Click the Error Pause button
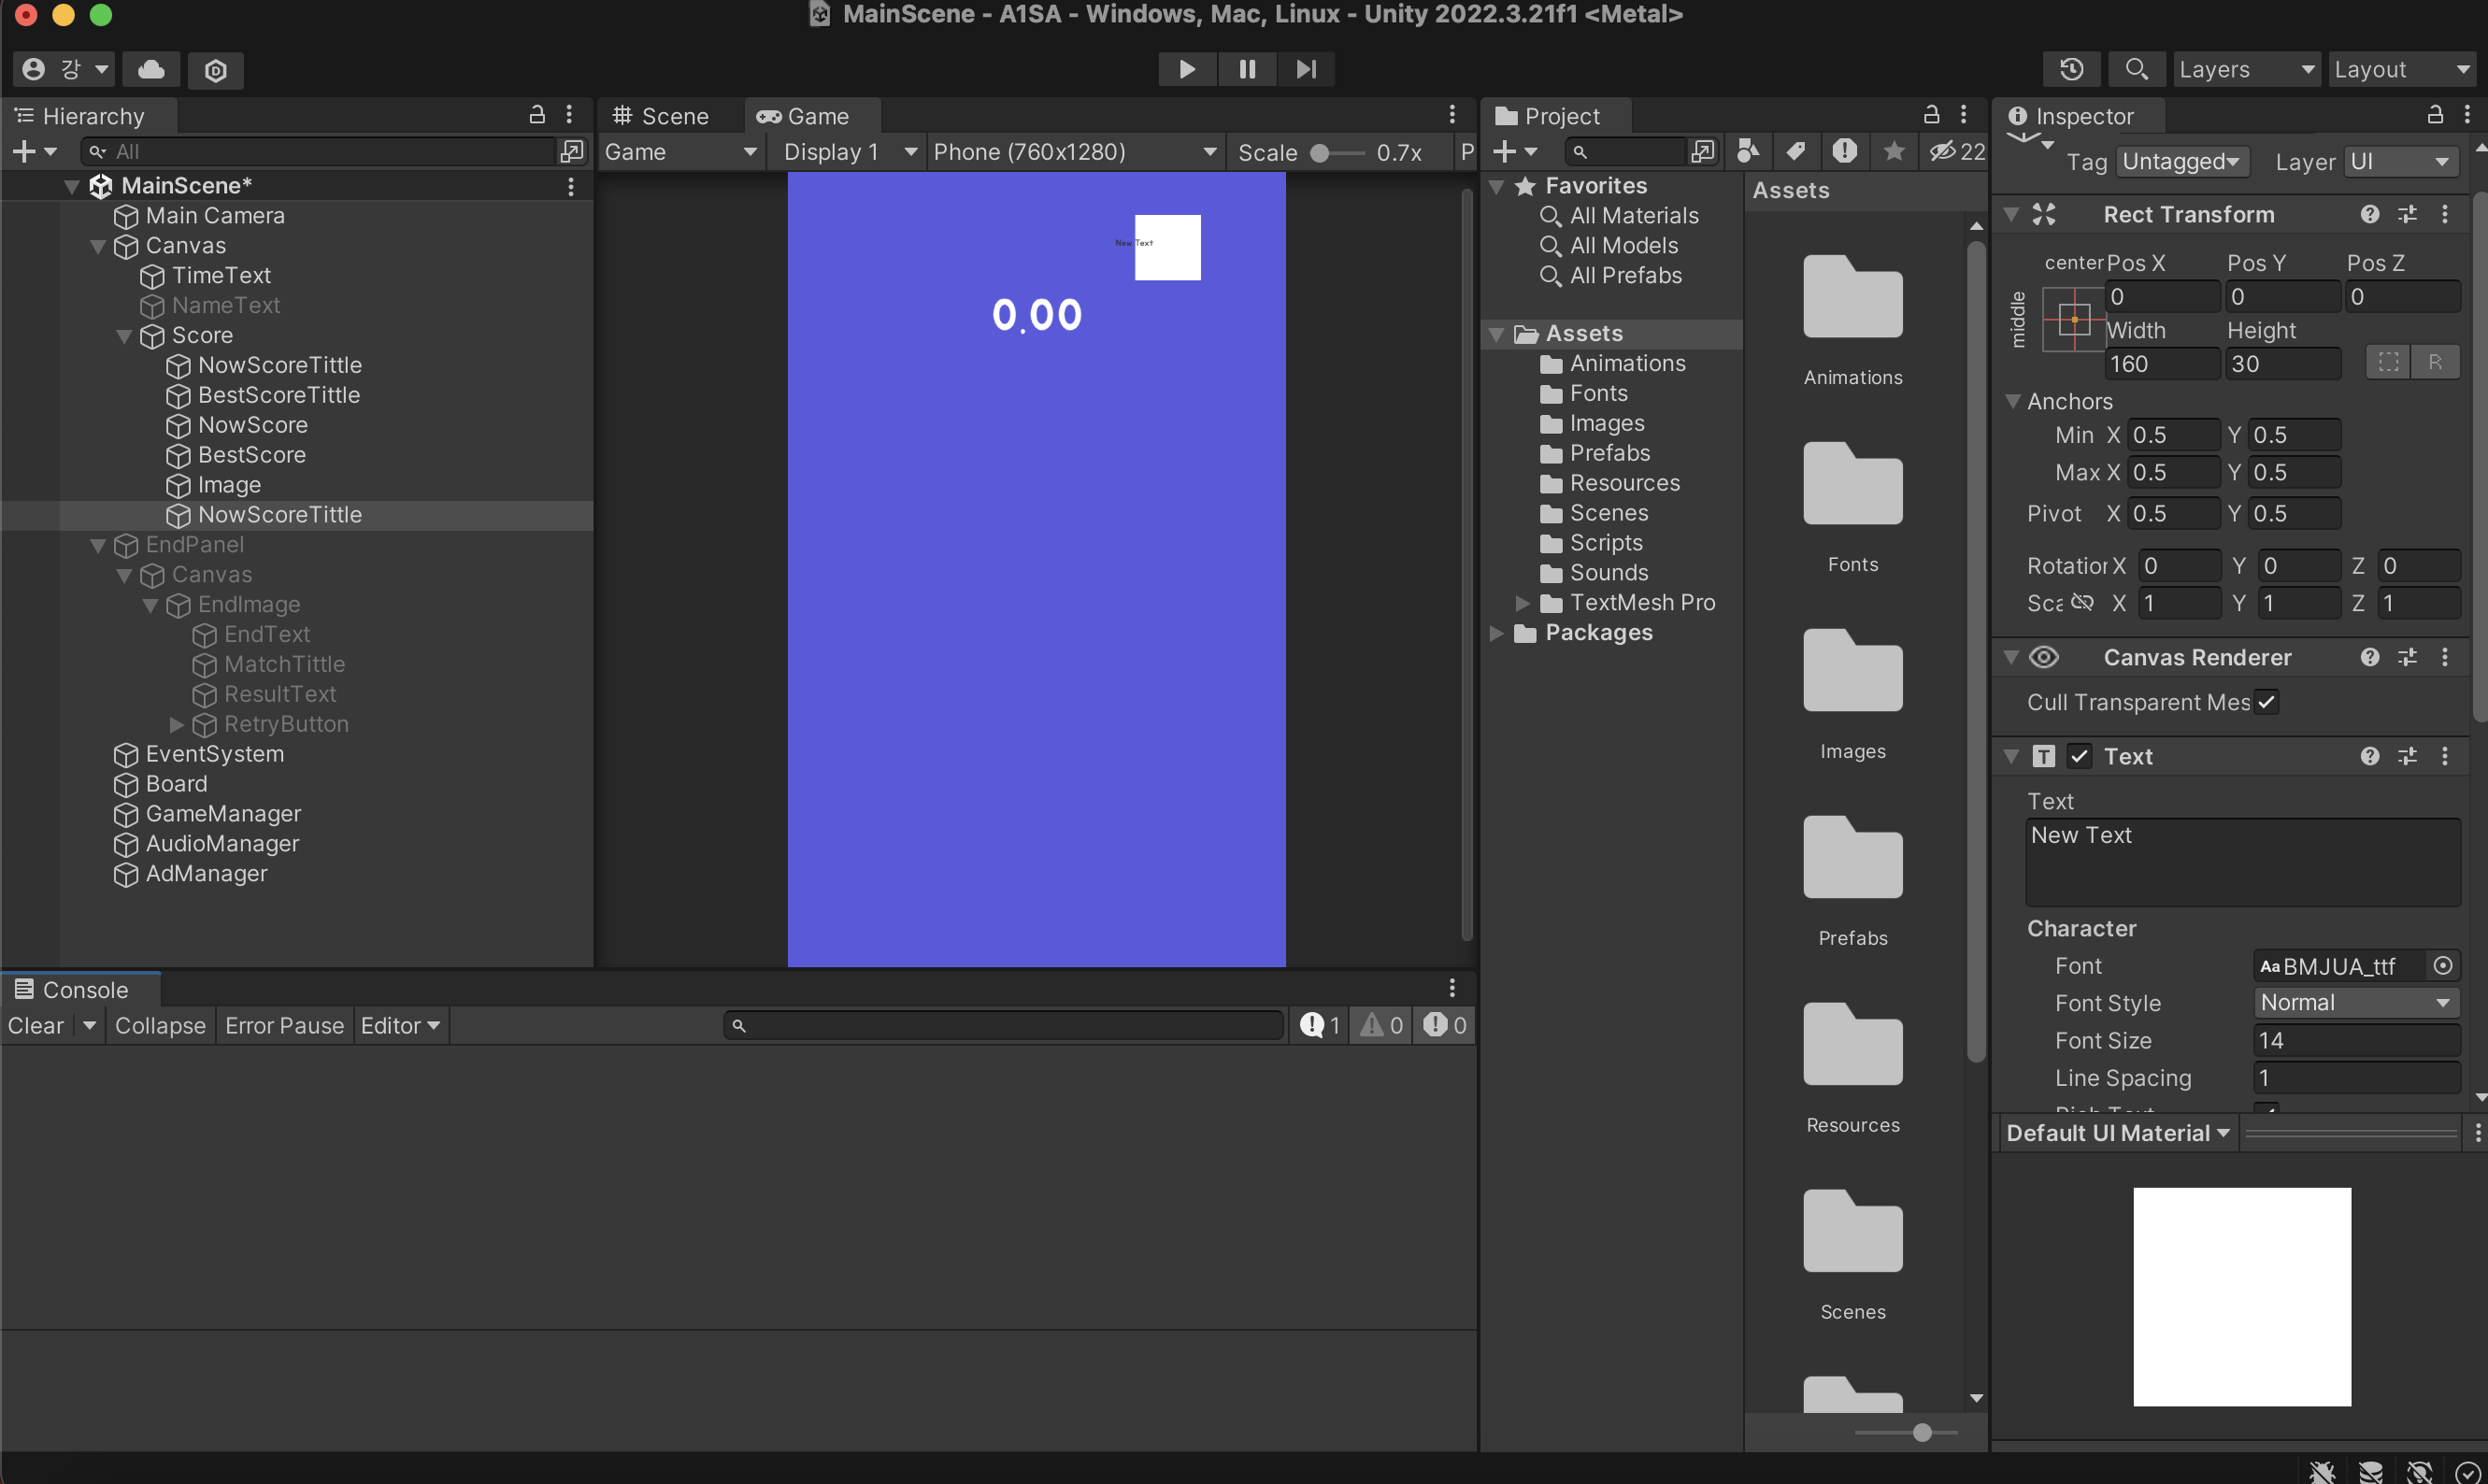 (x=284, y=1025)
